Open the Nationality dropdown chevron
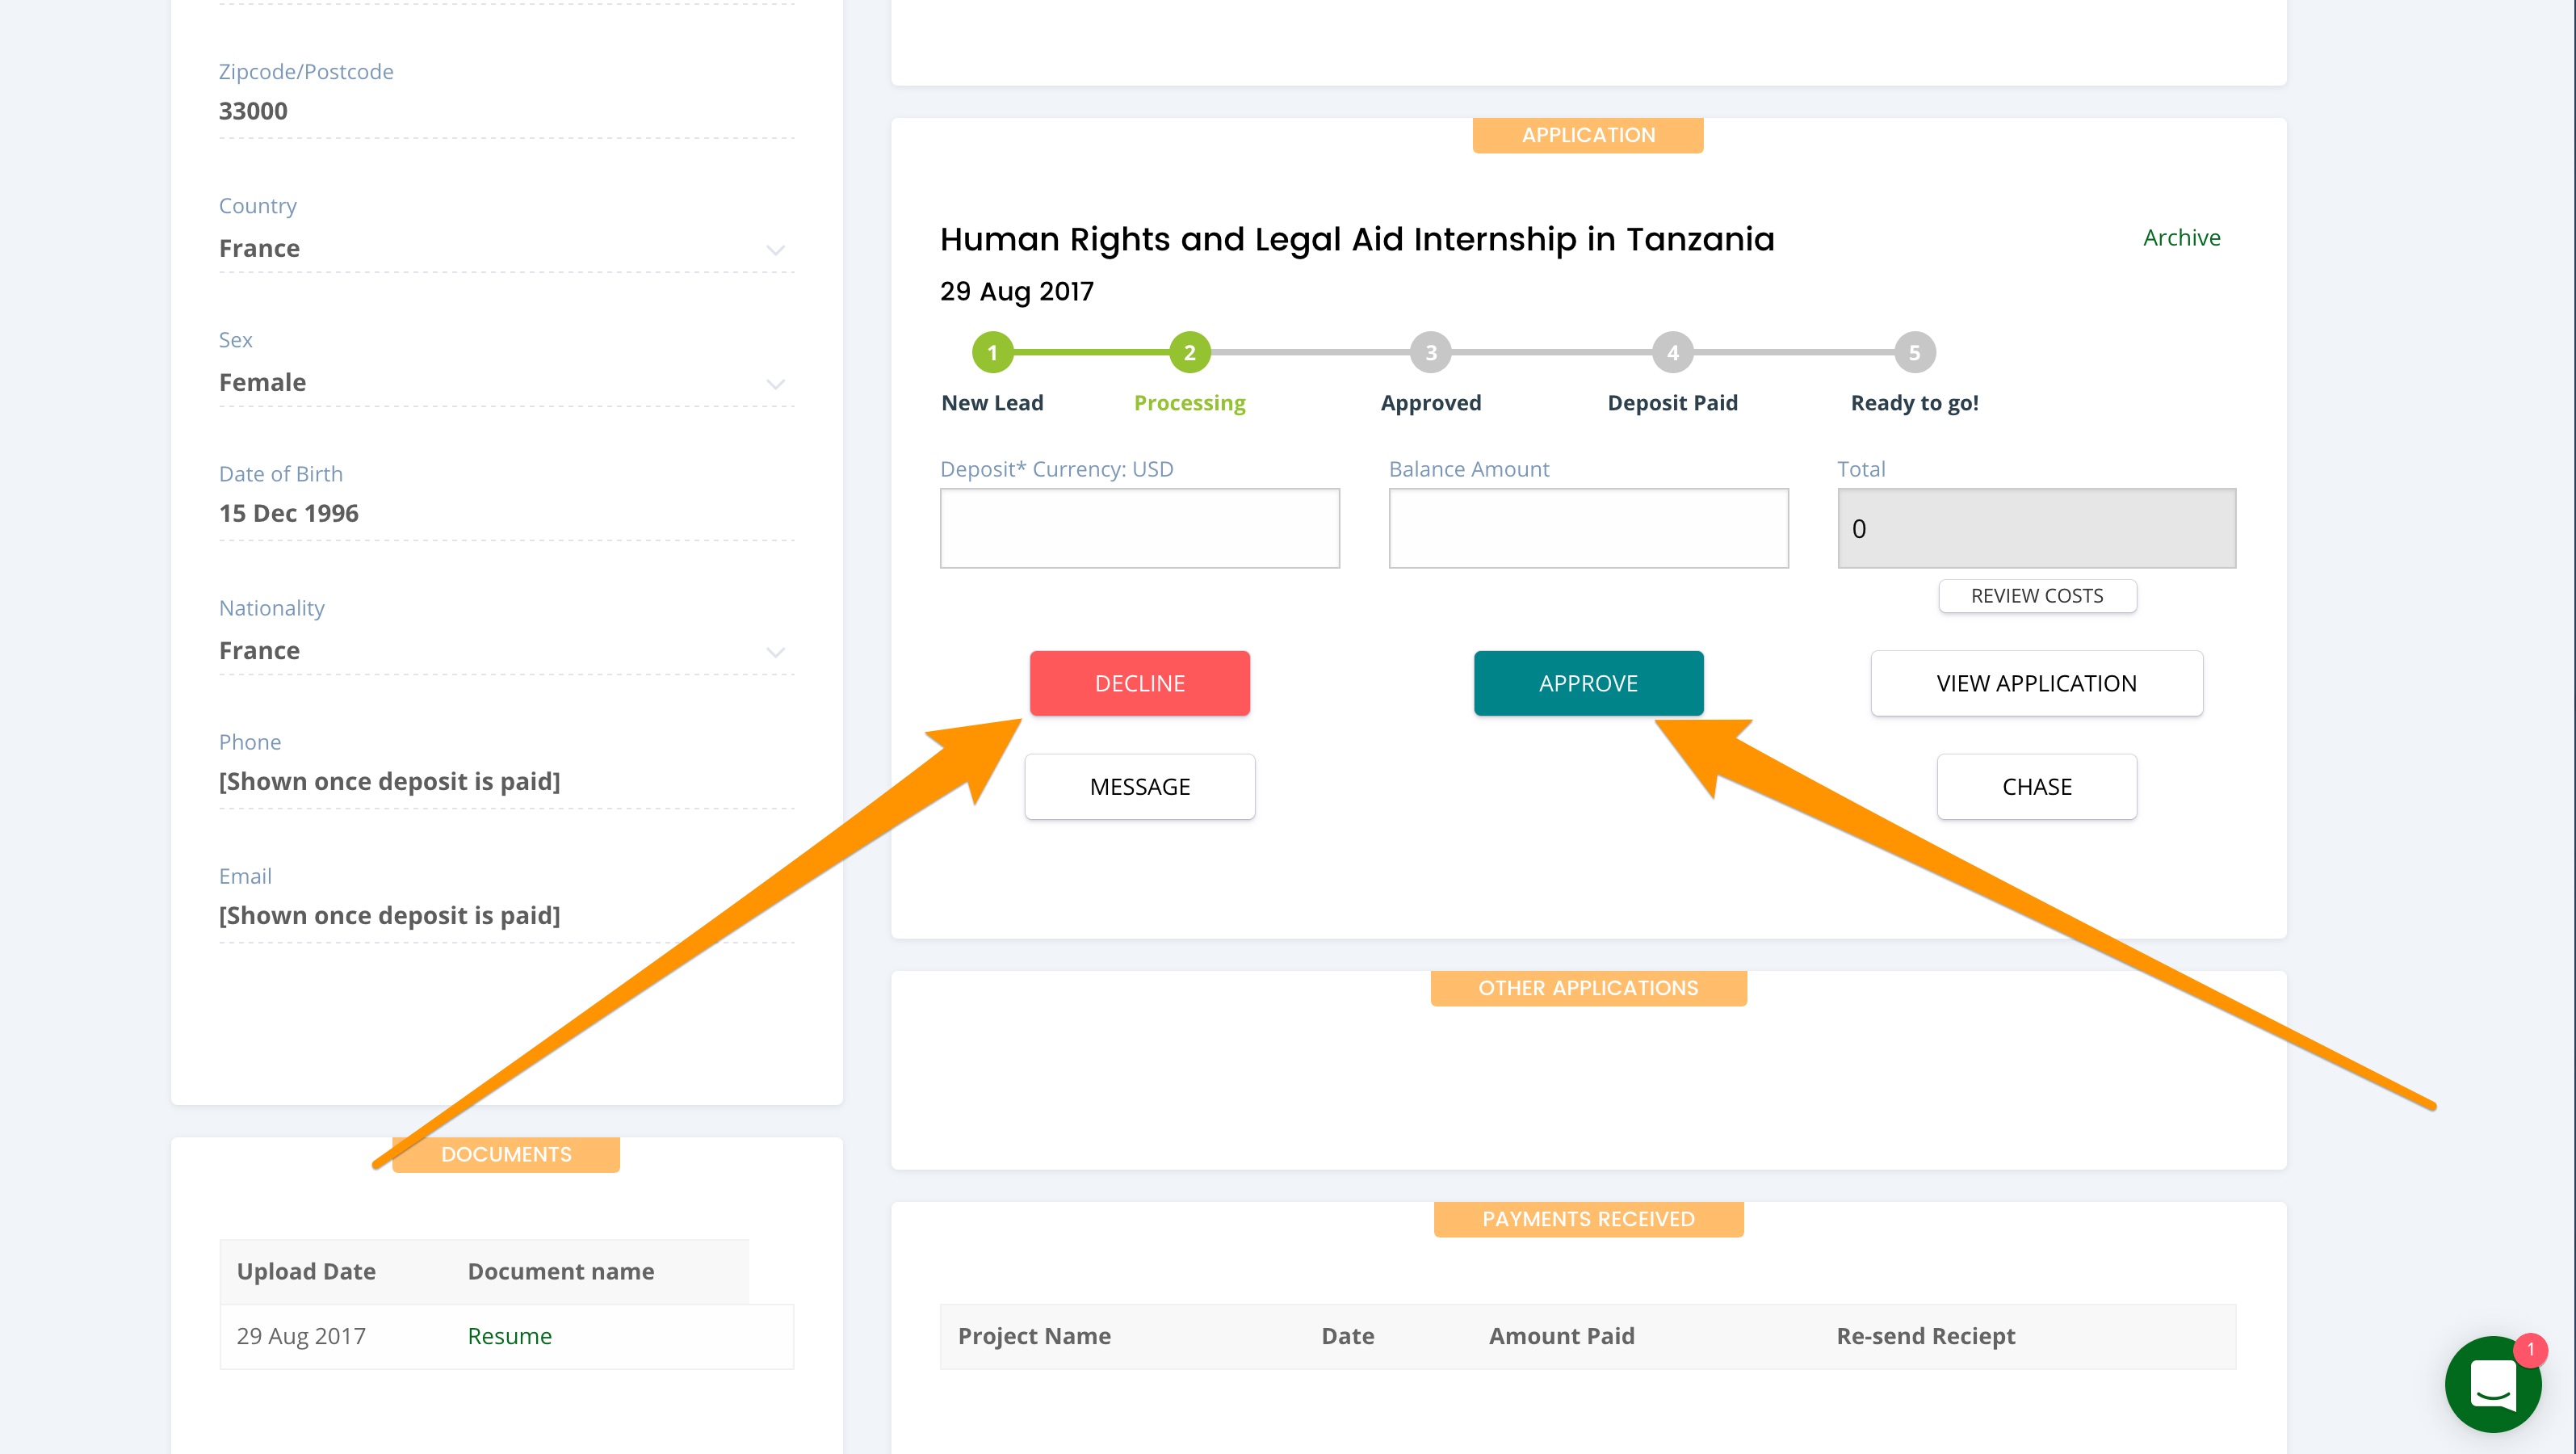The height and width of the screenshot is (1454, 2576). (775, 651)
